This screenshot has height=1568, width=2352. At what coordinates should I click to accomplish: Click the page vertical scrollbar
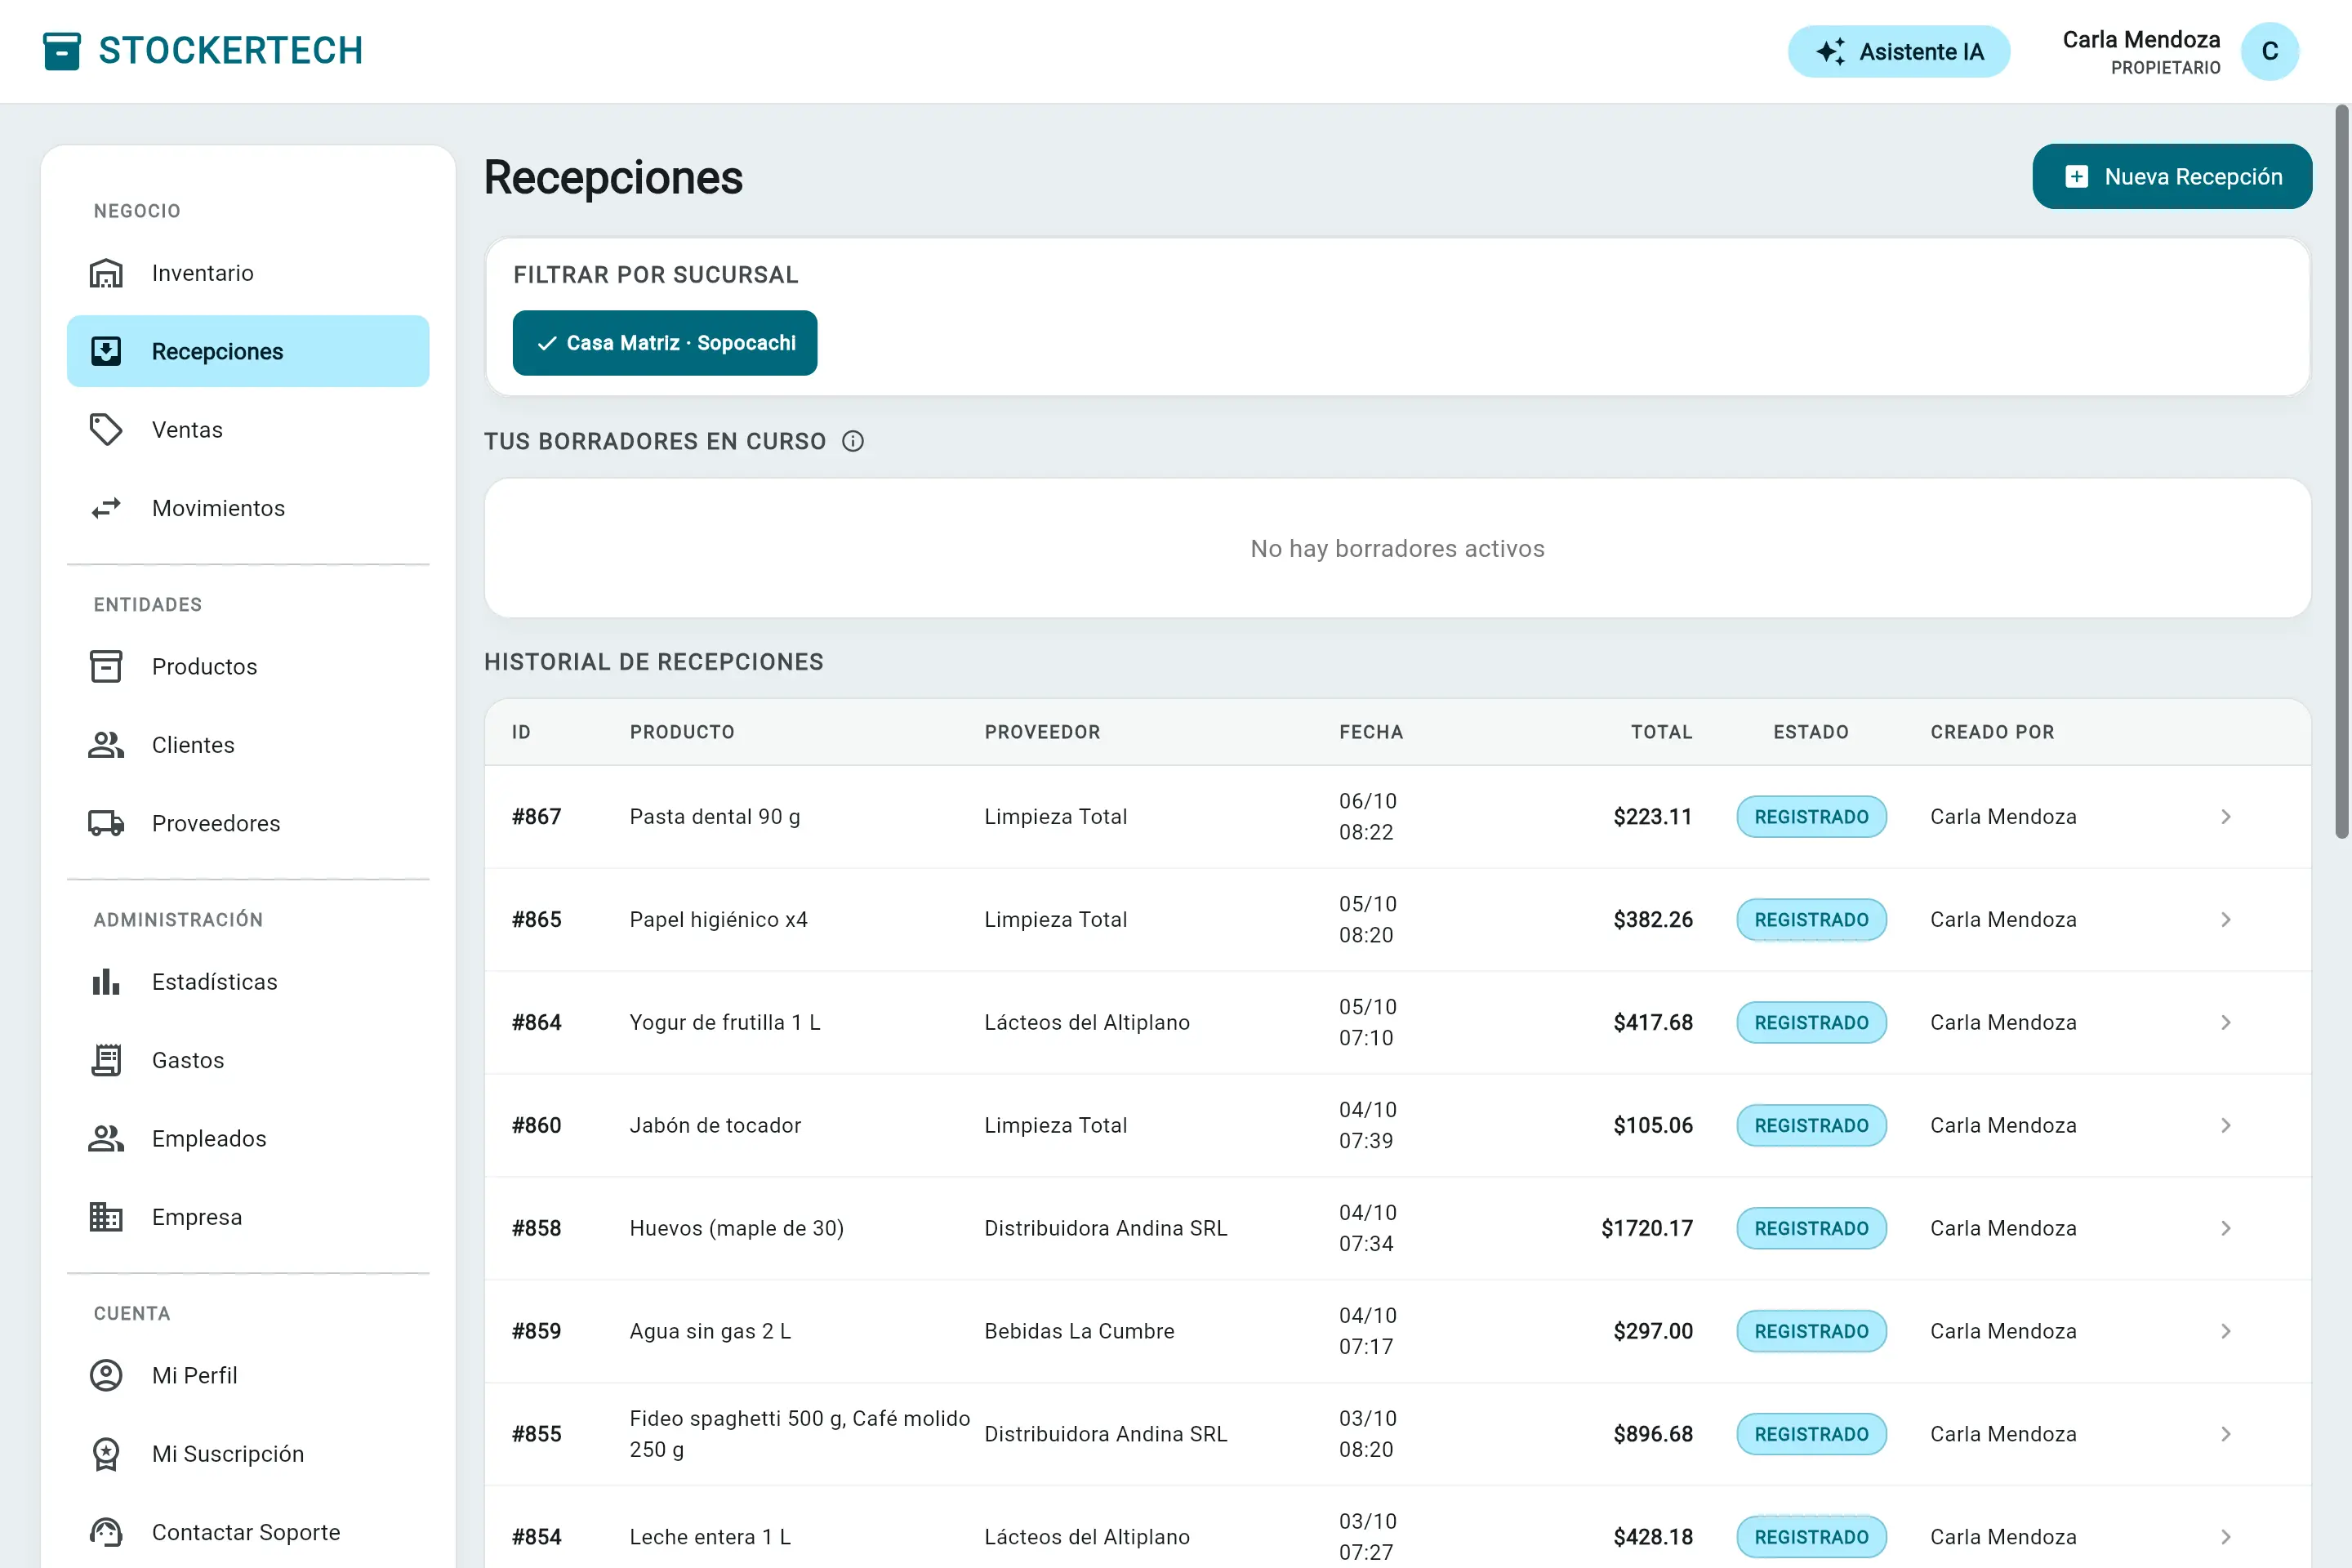pyautogui.click(x=2341, y=470)
